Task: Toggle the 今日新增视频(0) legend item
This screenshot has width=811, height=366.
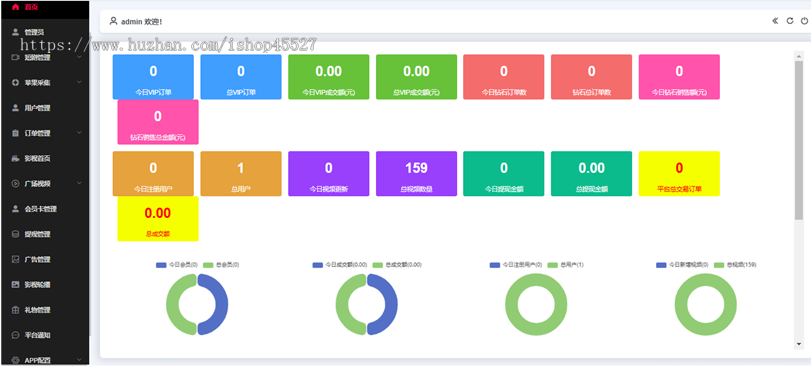Action: (682, 265)
